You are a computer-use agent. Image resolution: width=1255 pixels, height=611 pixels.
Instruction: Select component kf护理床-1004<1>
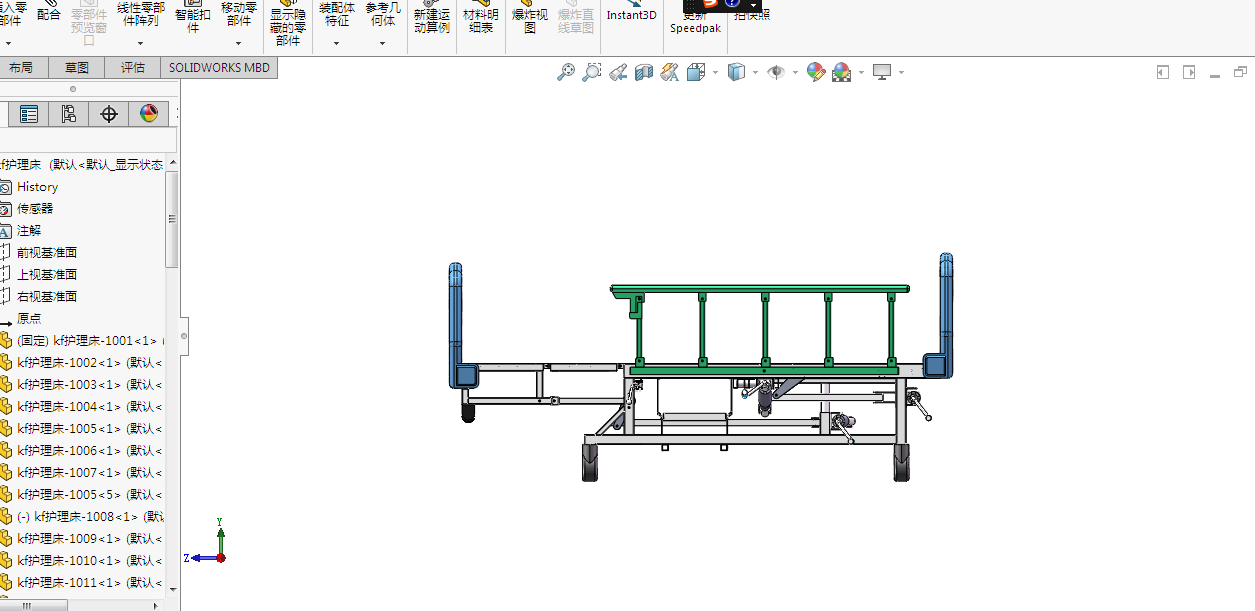(x=82, y=407)
